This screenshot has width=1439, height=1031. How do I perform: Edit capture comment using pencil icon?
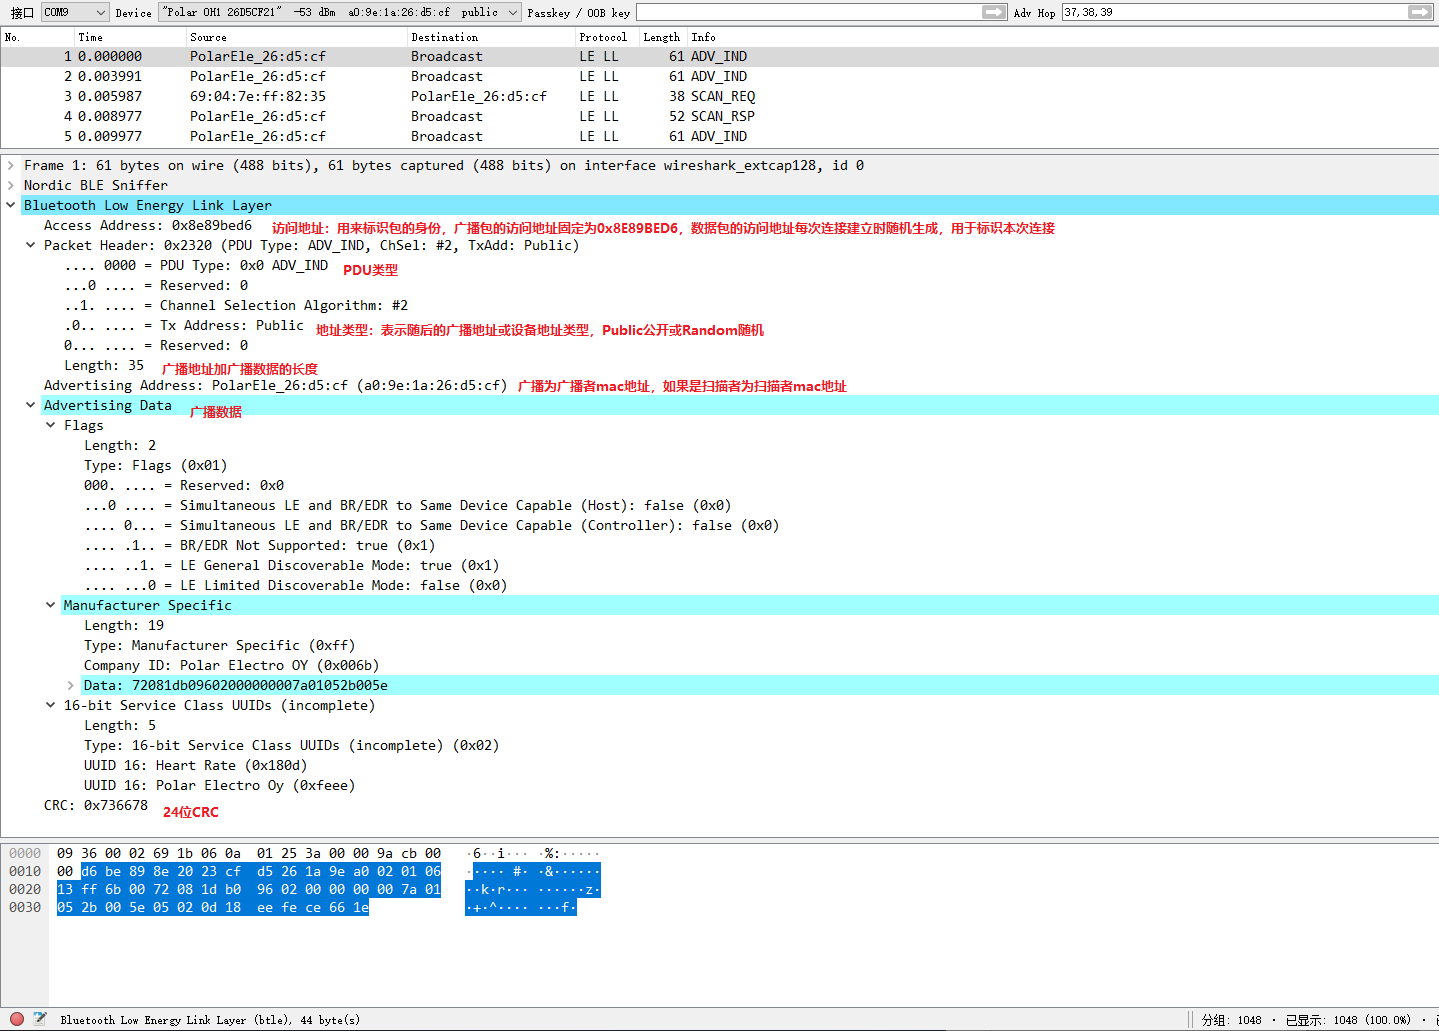(38, 1018)
